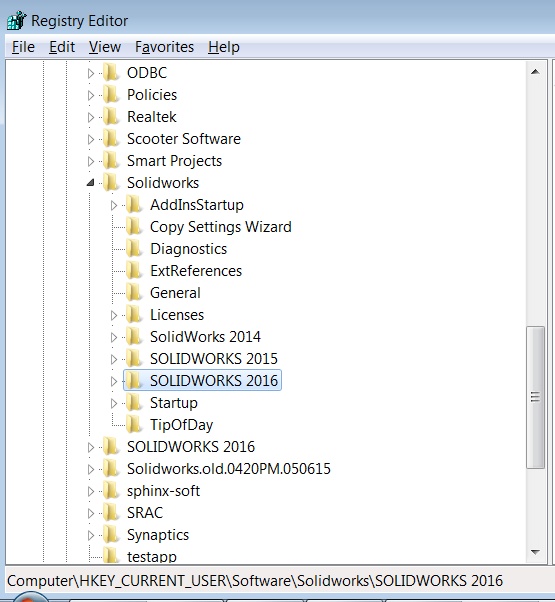The height and width of the screenshot is (602, 555).
Task: Expand the Licenses key
Action: (x=114, y=315)
